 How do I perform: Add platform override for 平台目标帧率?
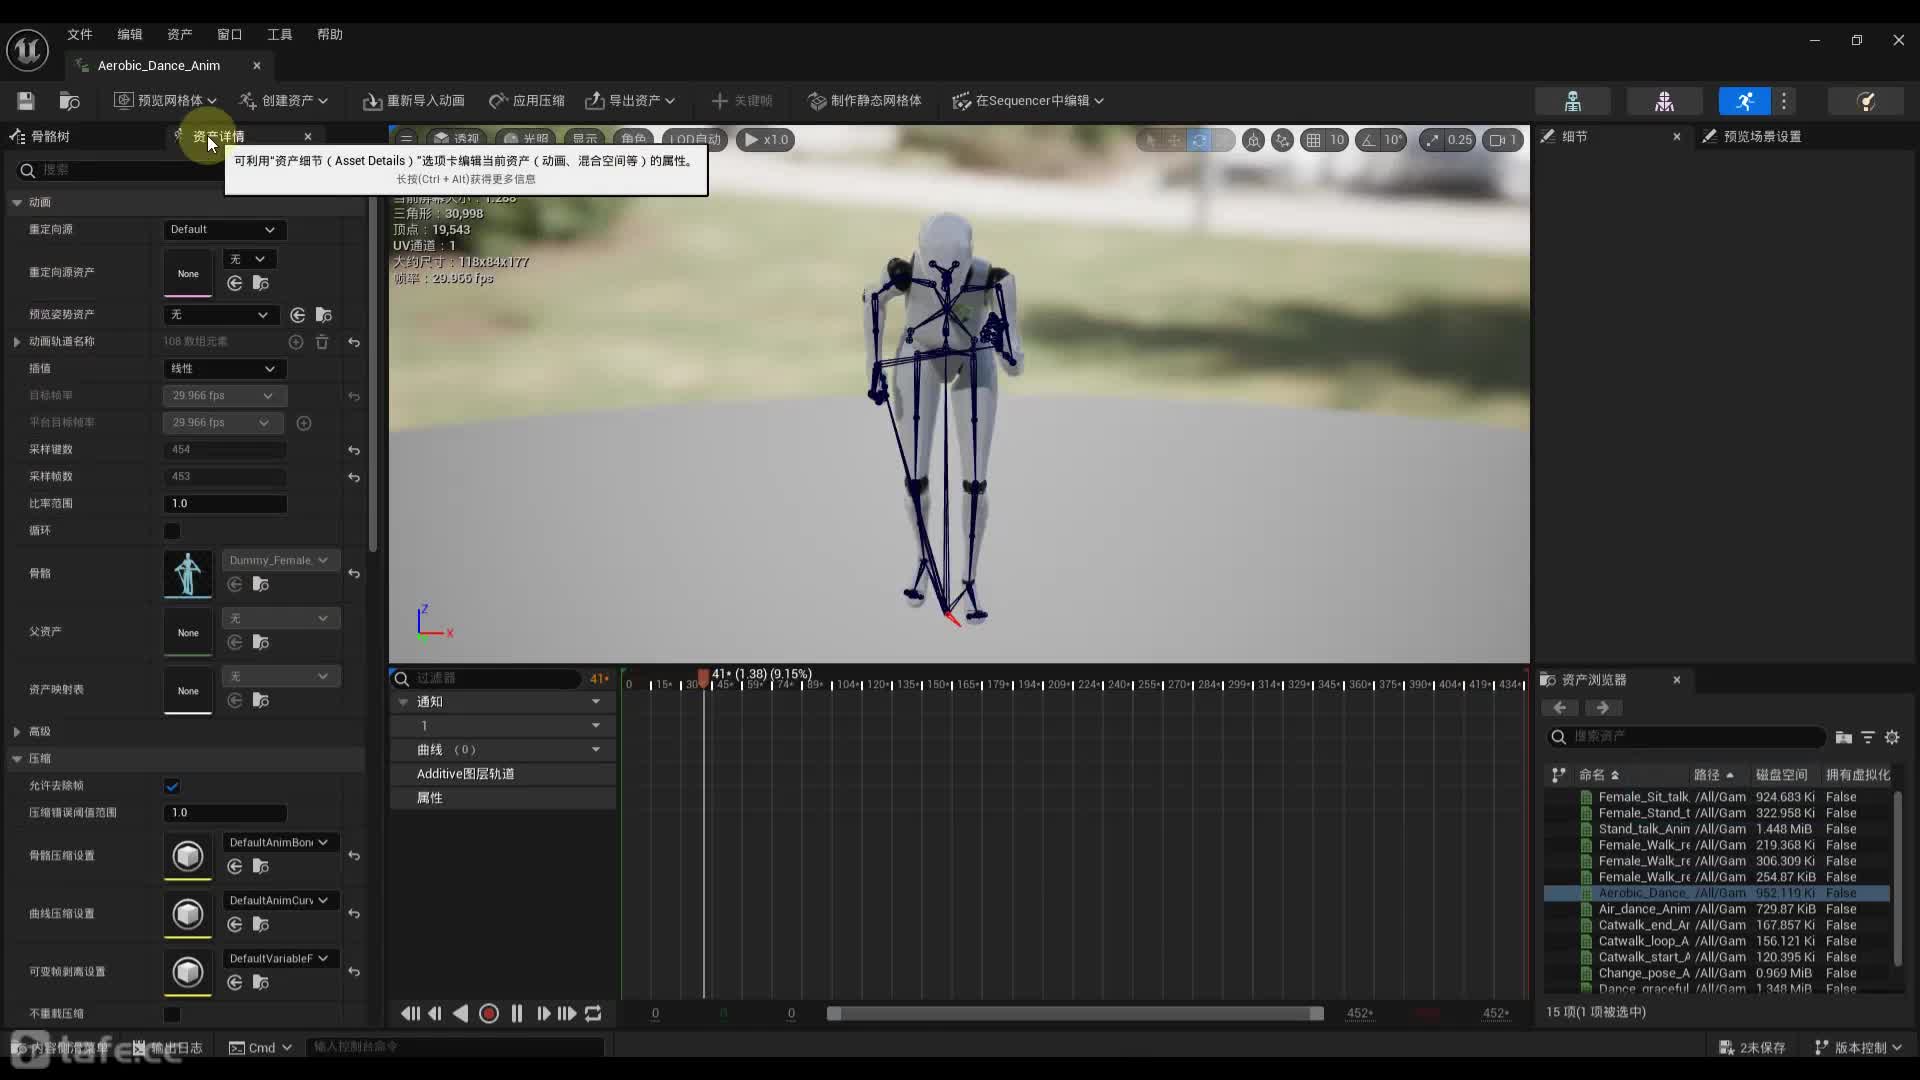[x=304, y=423]
